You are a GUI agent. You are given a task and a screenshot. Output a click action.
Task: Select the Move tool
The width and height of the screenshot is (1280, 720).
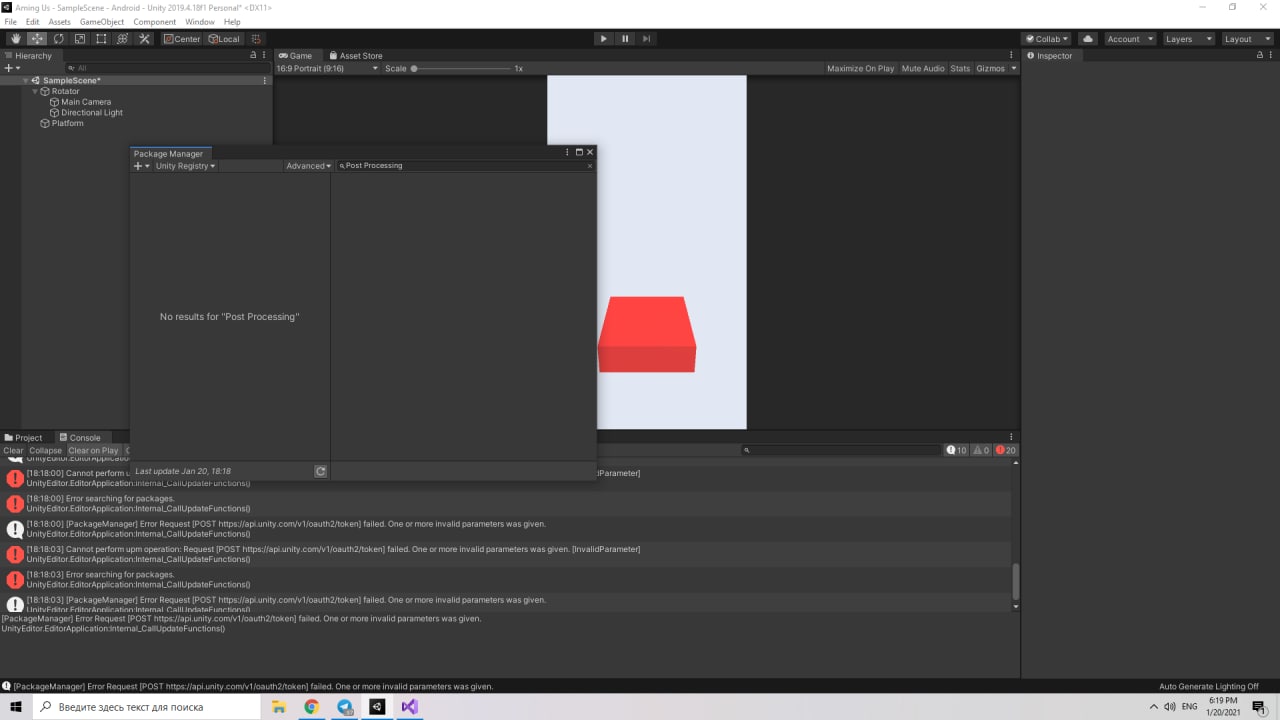(37, 39)
